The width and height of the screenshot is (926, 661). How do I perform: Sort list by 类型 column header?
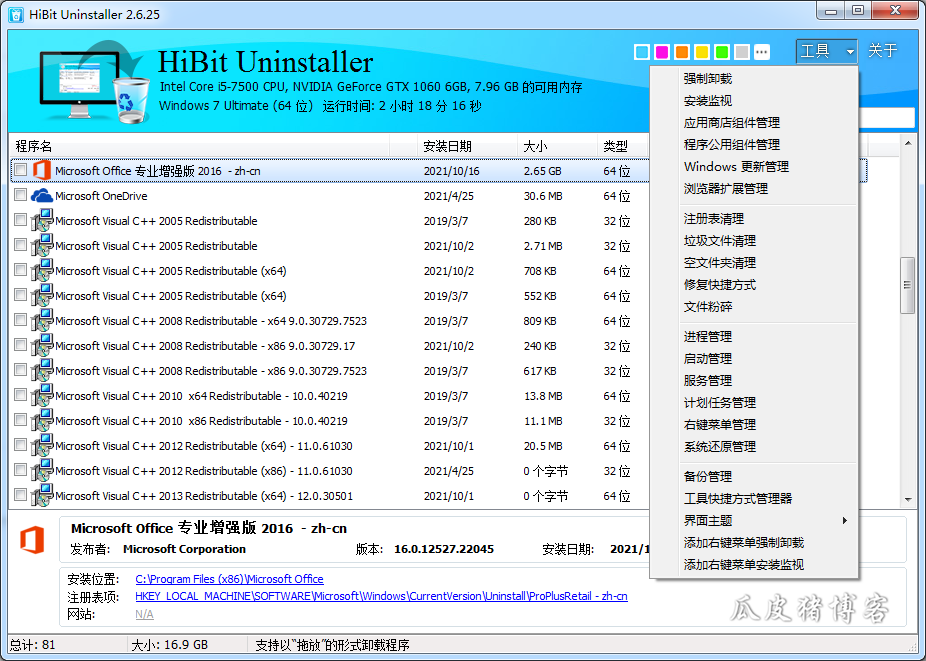tap(623, 146)
